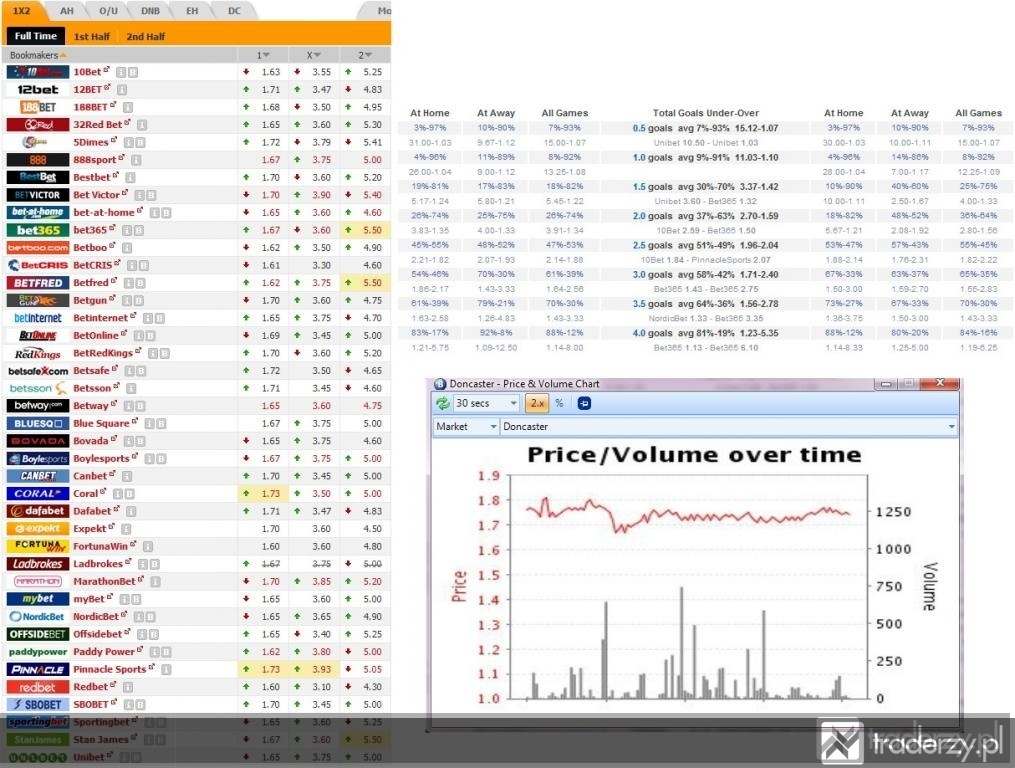Click the Betway logo
Screen dimensions: 1015x768
38,406
